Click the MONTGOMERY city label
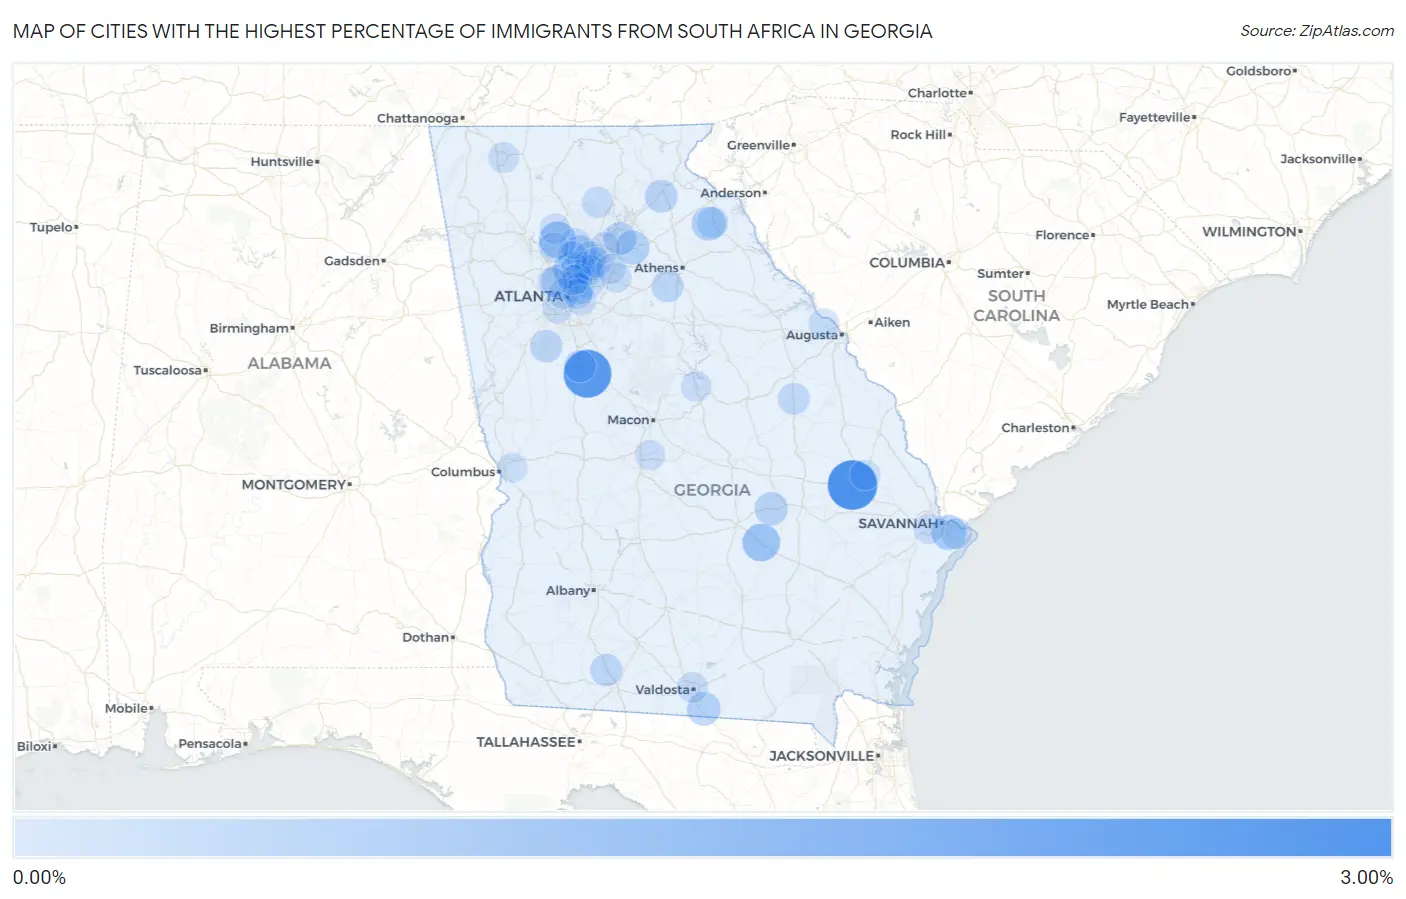1406x899 pixels. coord(294,485)
